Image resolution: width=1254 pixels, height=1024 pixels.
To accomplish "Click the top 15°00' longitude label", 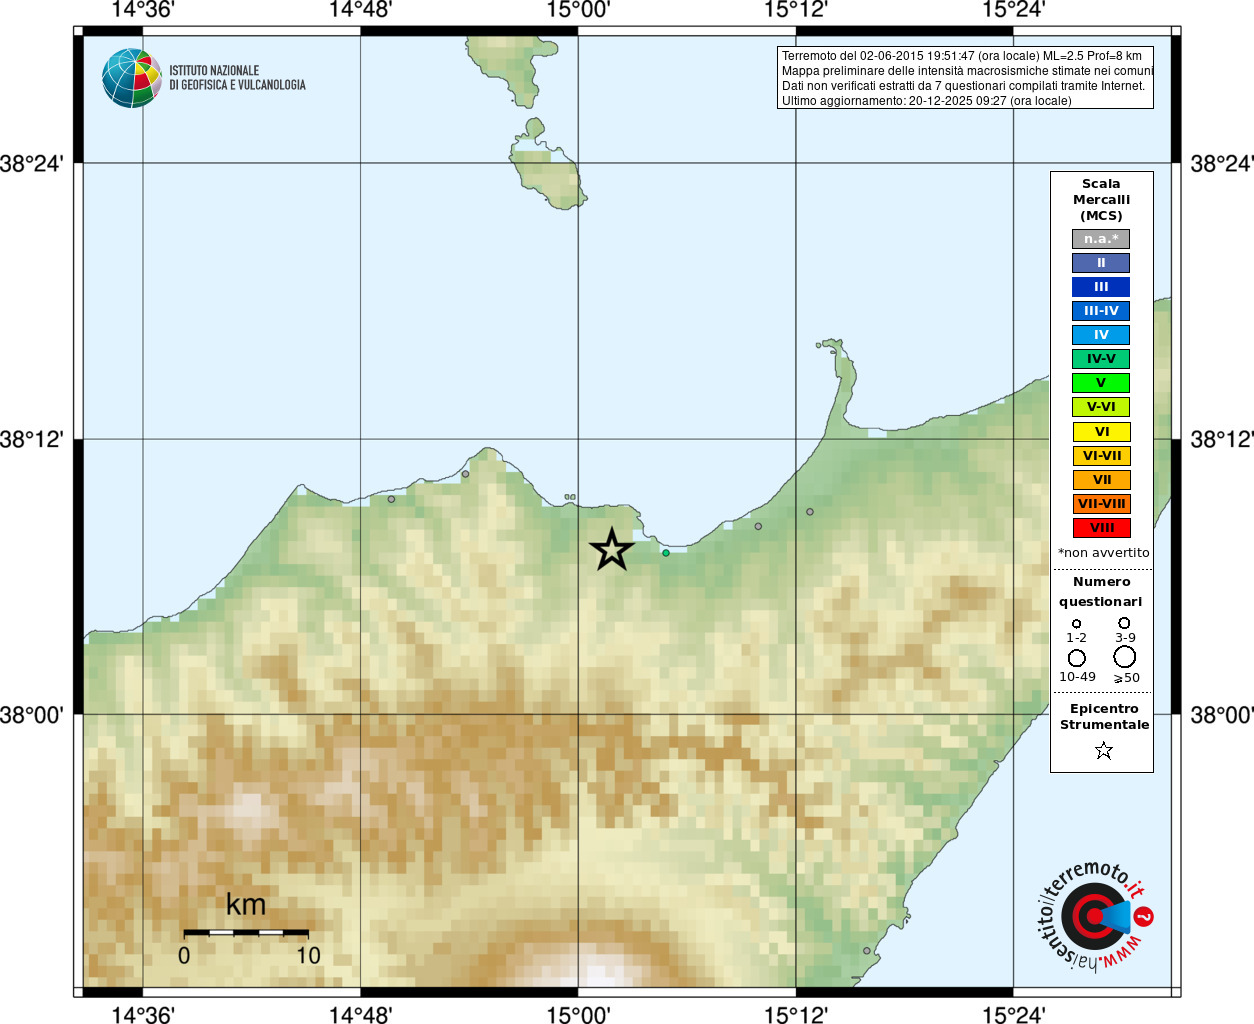I will click(578, 10).
